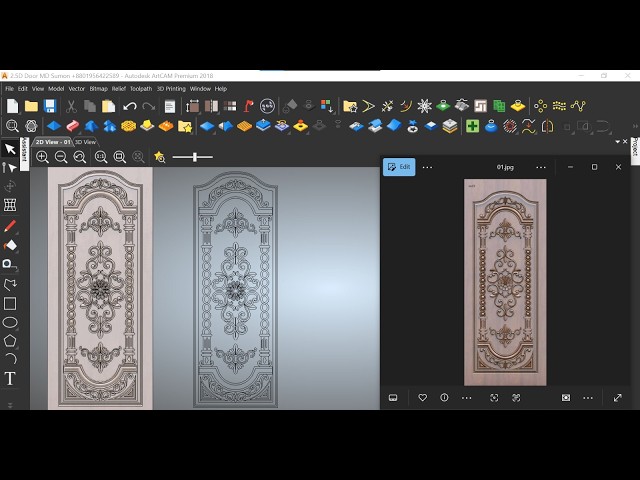The height and width of the screenshot is (480, 640).
Task: Open relief clipart folder with yellow star
Action: tap(185, 126)
